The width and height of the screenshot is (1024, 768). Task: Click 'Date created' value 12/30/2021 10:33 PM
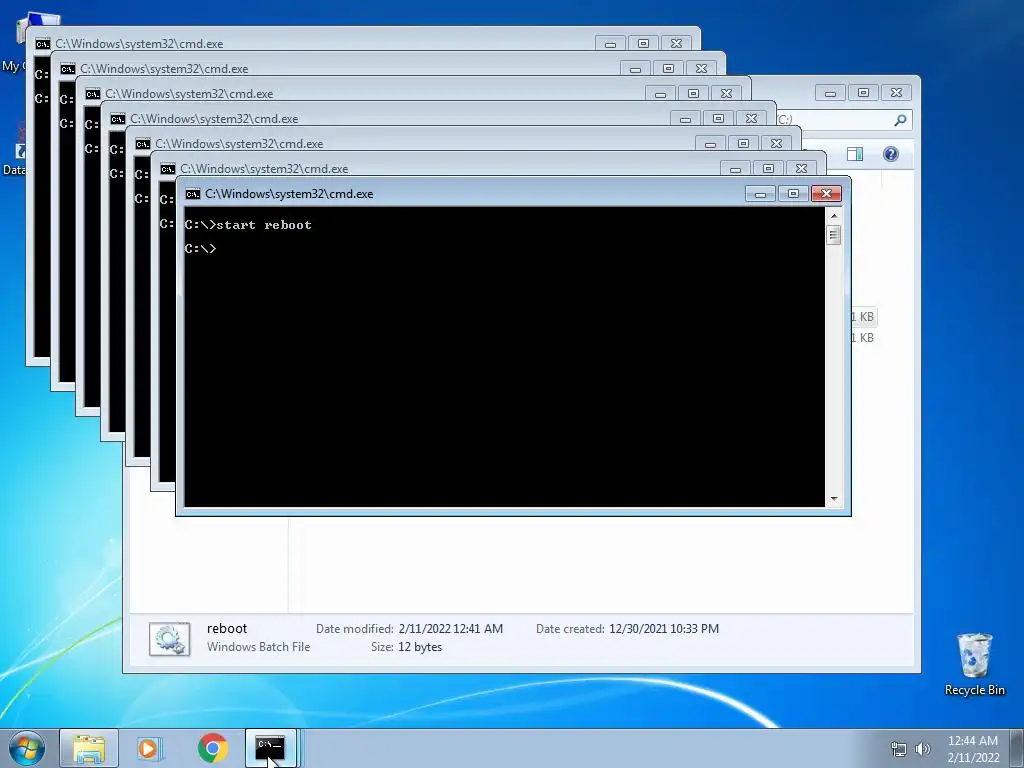point(664,629)
